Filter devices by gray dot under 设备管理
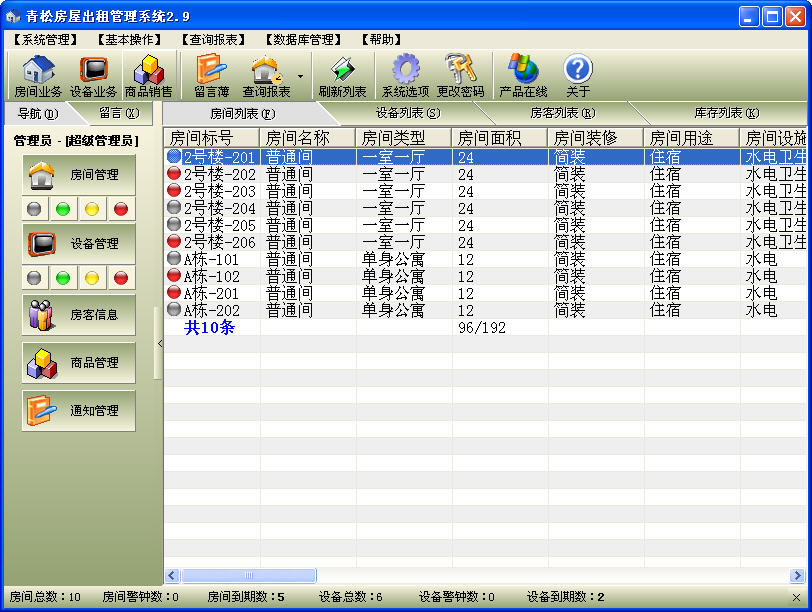The image size is (812, 612). [x=34, y=278]
